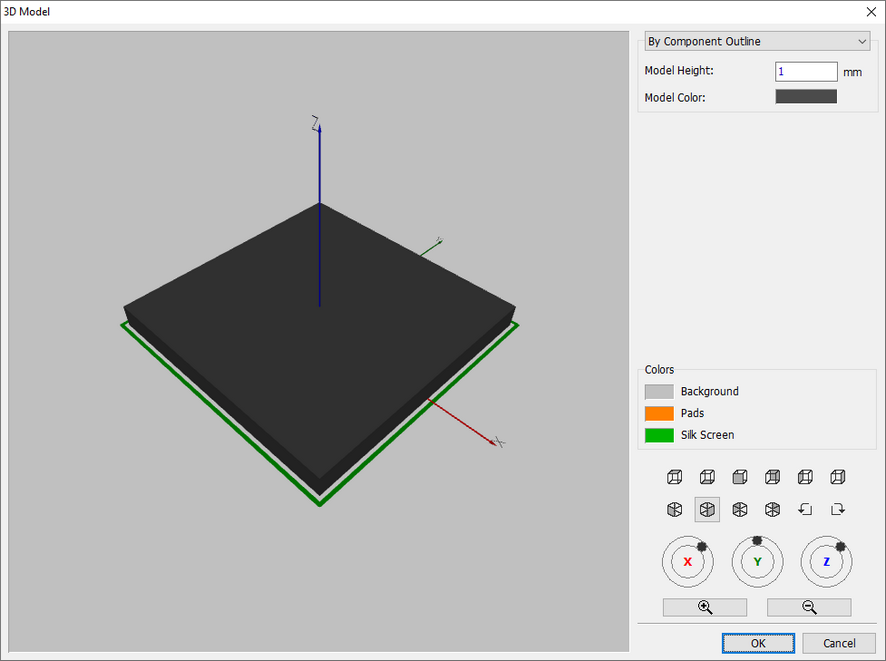Change the Background color swatch
Viewport: 886px width, 661px height.
[x=659, y=392]
